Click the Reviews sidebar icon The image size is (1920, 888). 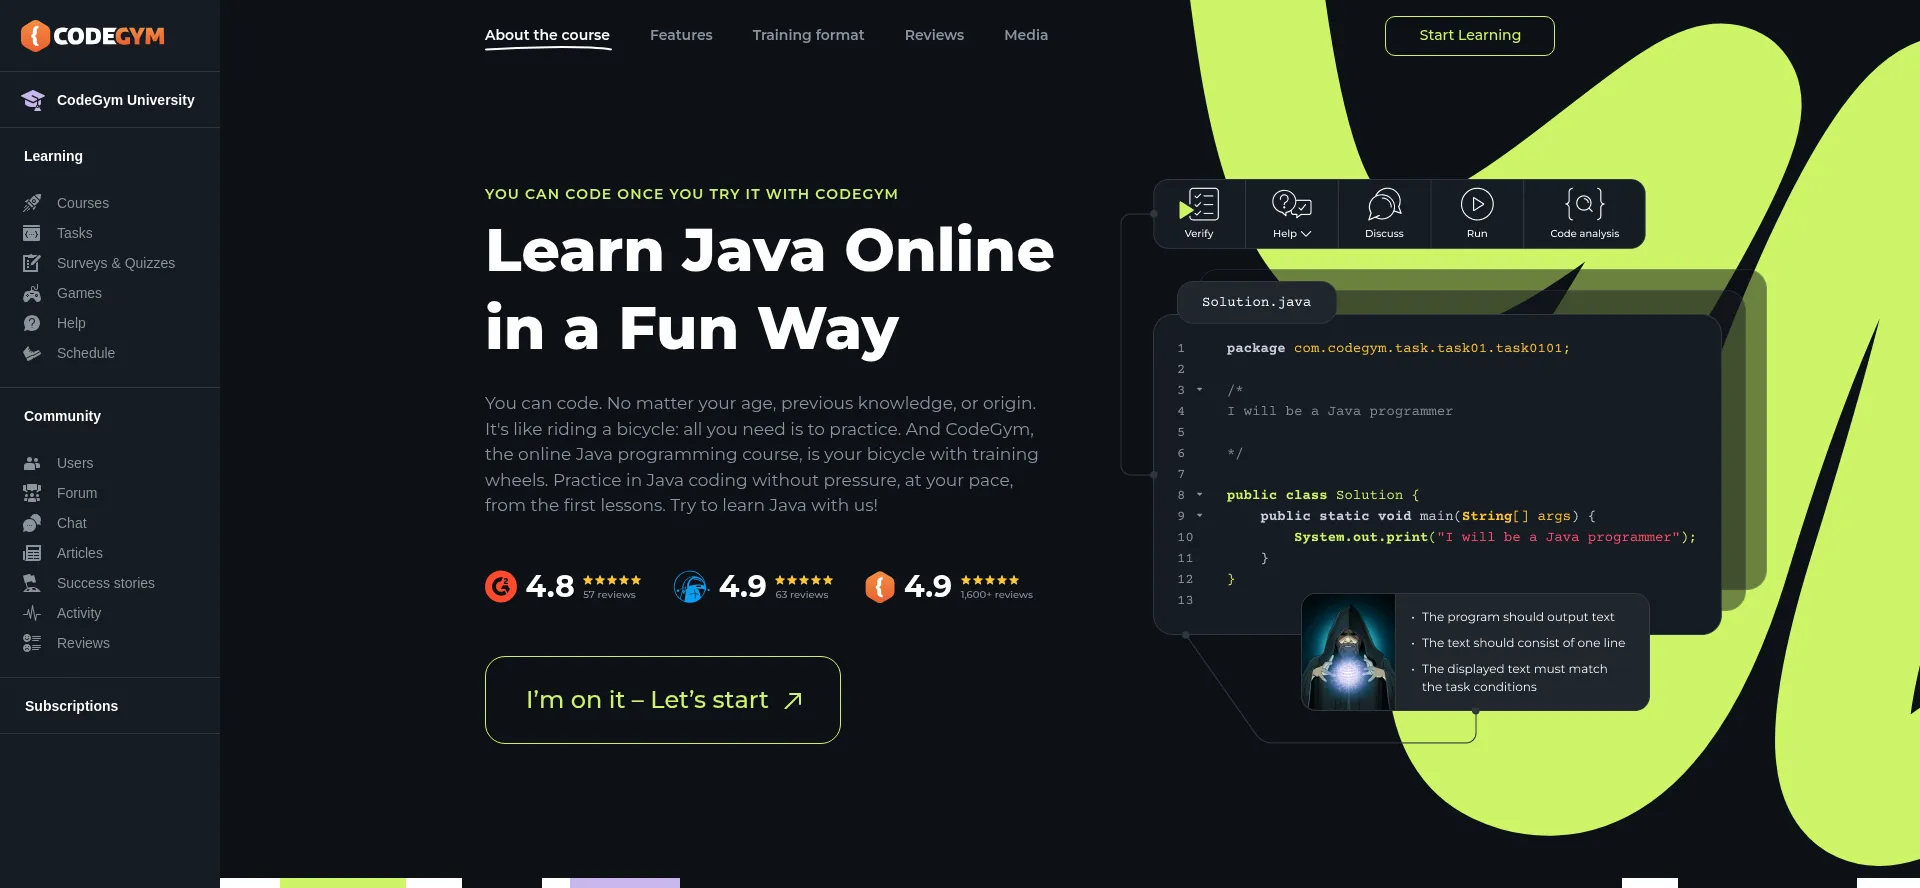[32, 643]
